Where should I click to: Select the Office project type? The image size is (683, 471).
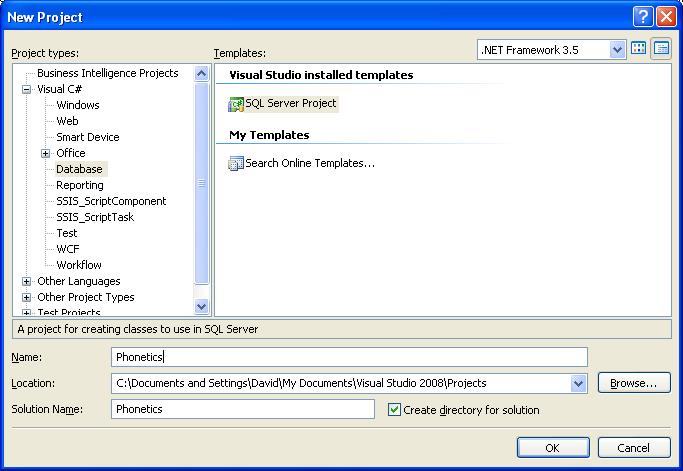[x=71, y=153]
